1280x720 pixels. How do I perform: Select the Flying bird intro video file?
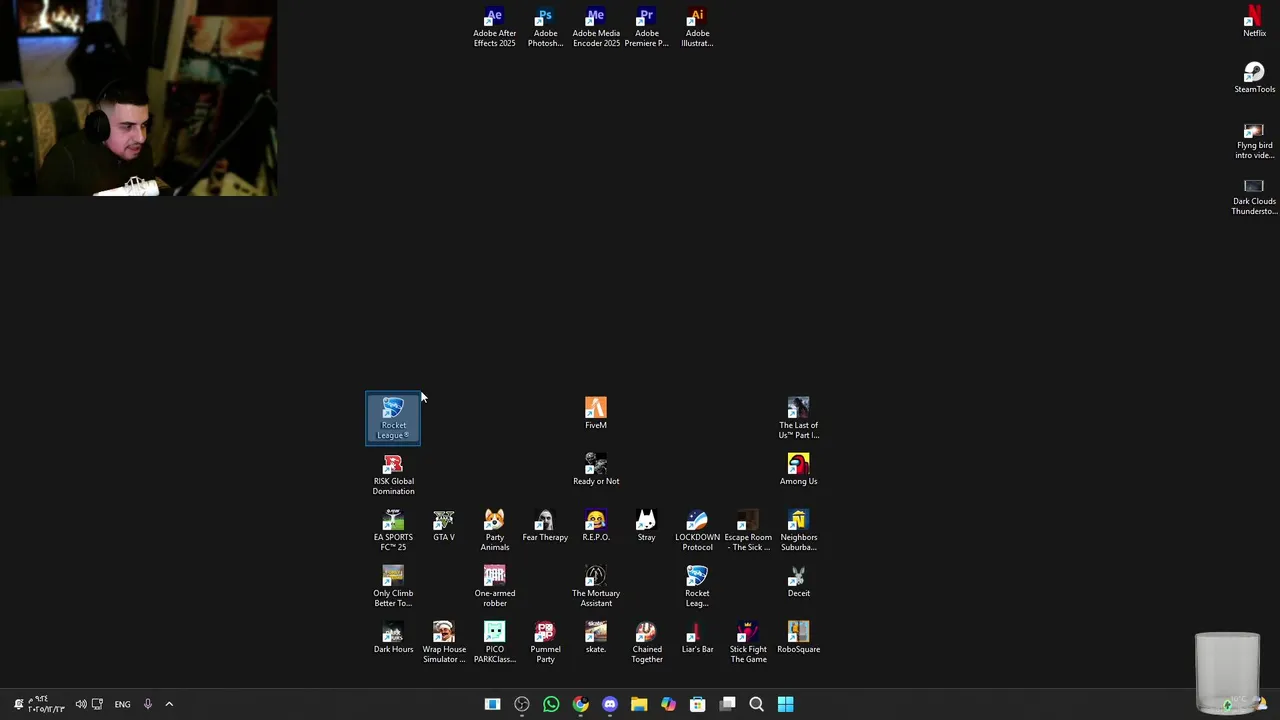[x=1254, y=140]
